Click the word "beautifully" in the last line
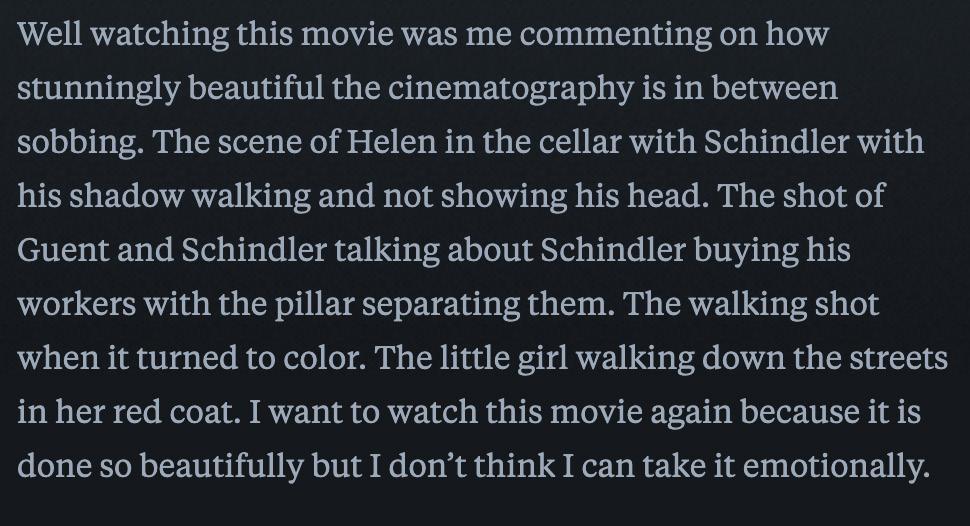Image resolution: width=970 pixels, height=526 pixels. point(222,467)
